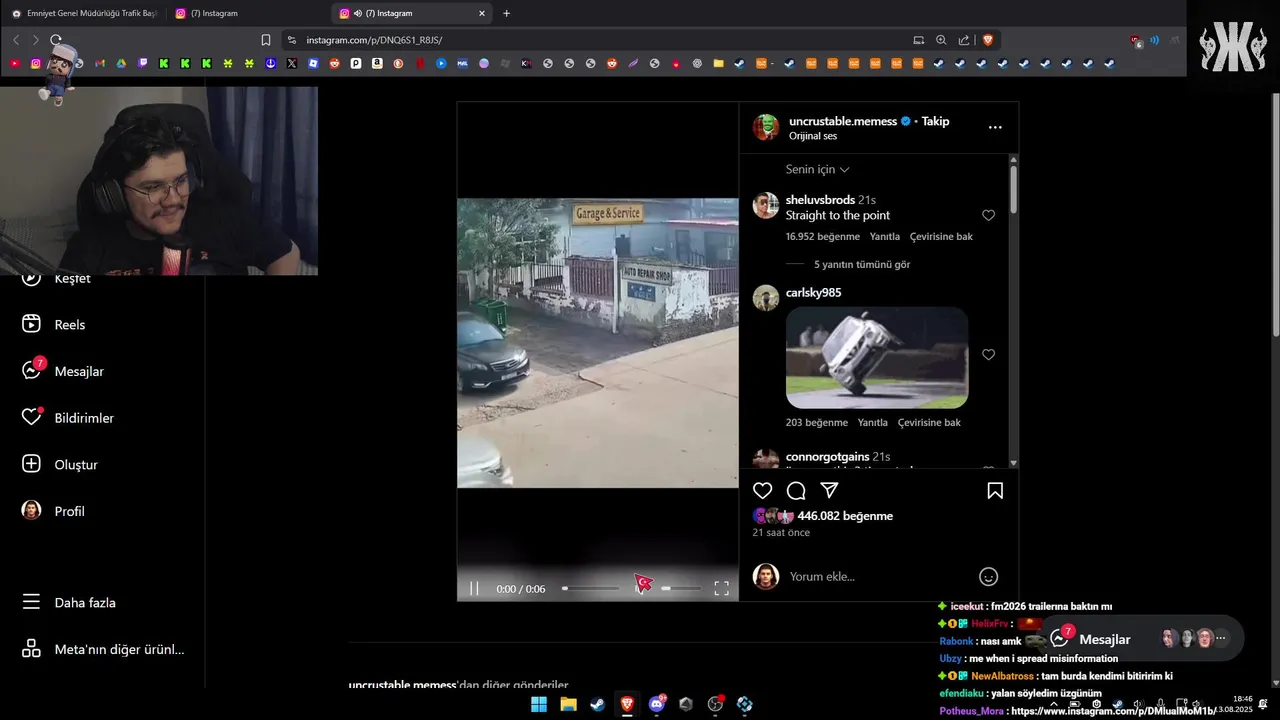Image resolution: width=1280 pixels, height=720 pixels.
Task: Open Mesajlar in the left sidebar
Action: tap(63, 371)
